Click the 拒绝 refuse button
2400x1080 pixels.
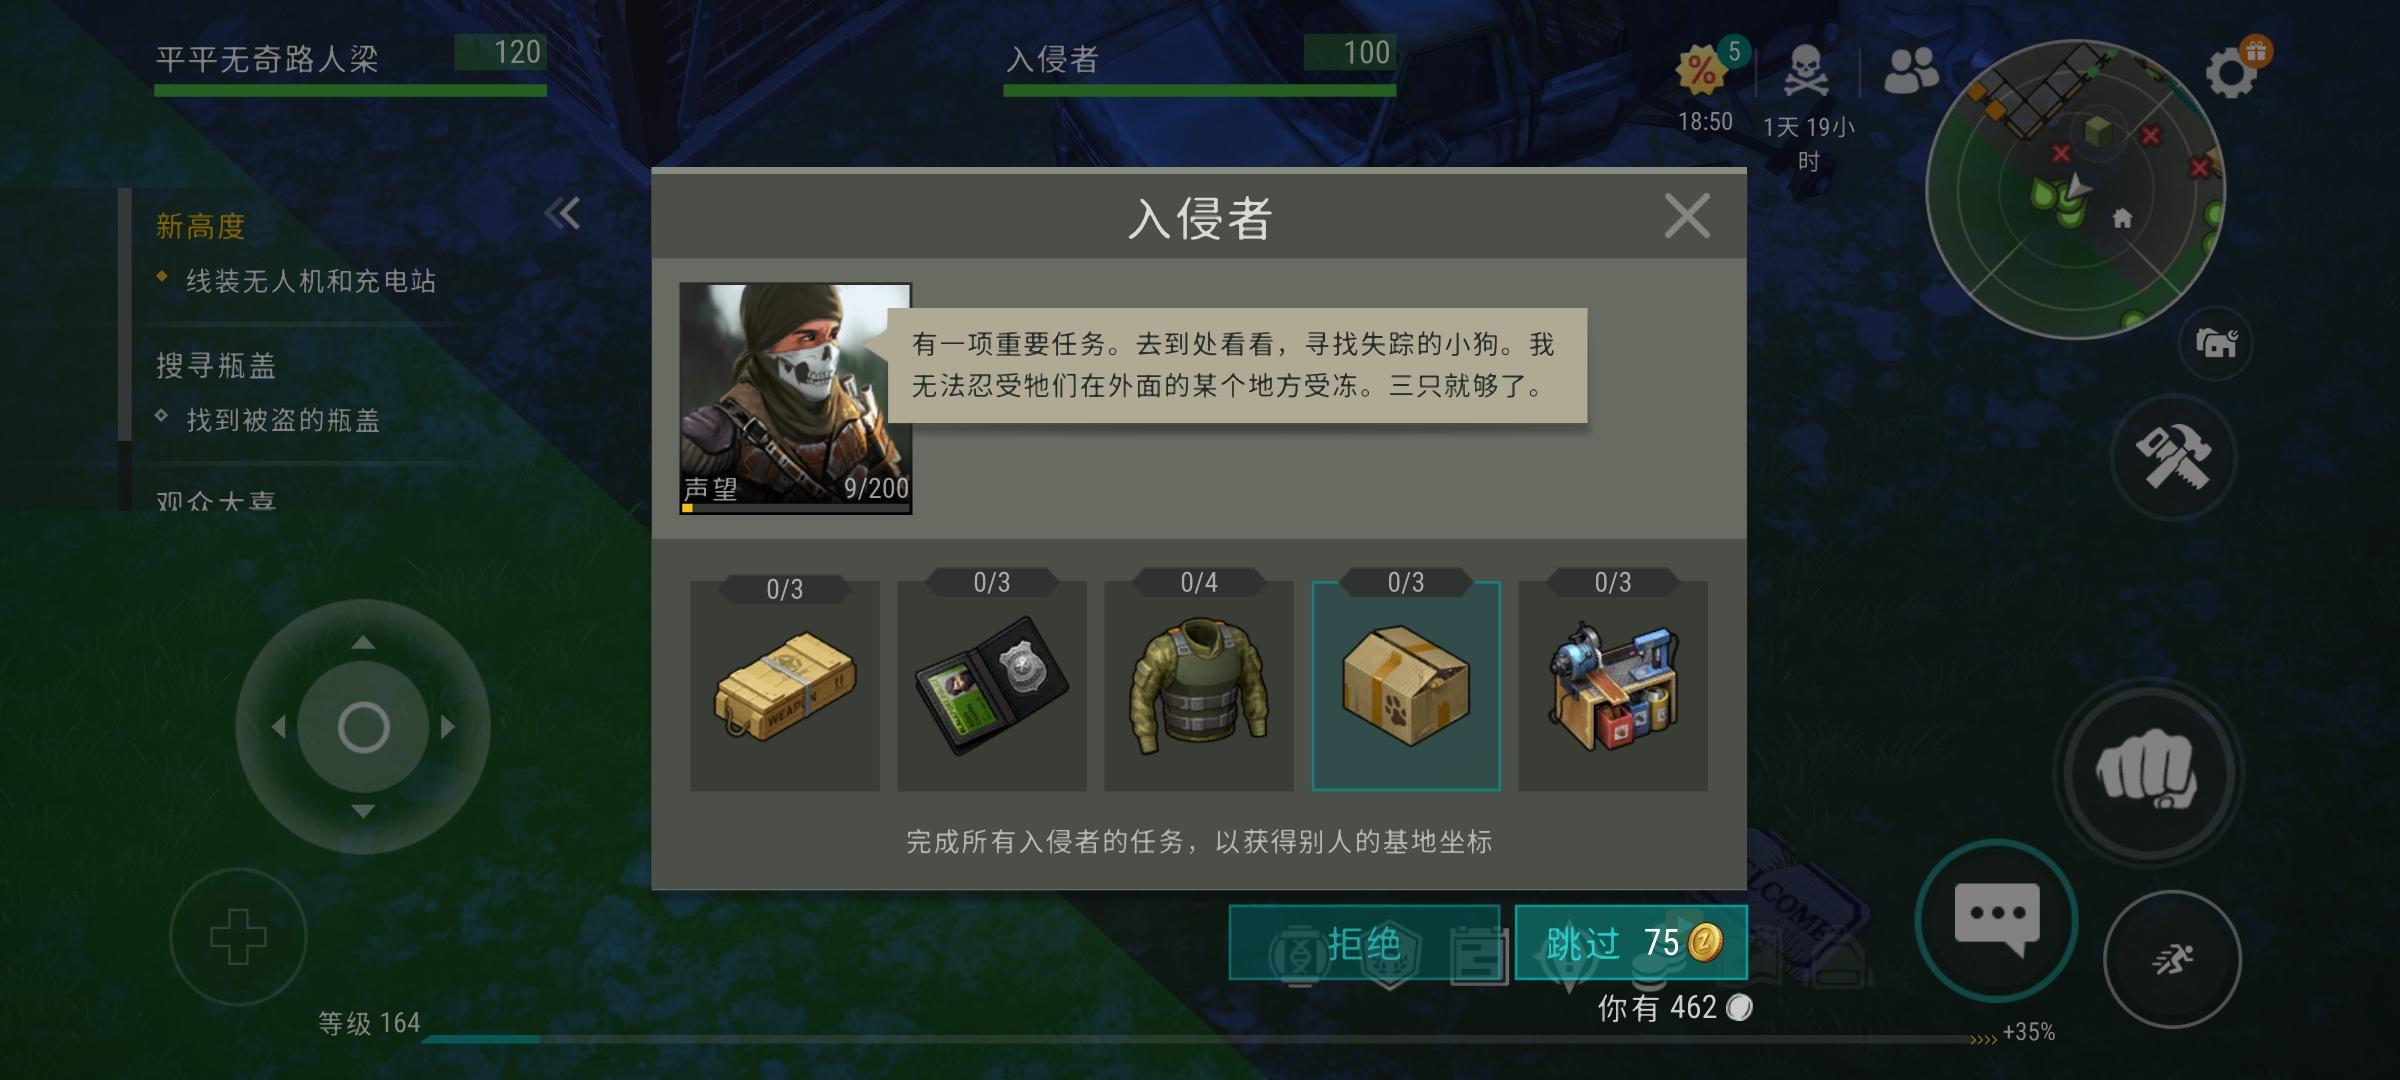click(x=1364, y=942)
